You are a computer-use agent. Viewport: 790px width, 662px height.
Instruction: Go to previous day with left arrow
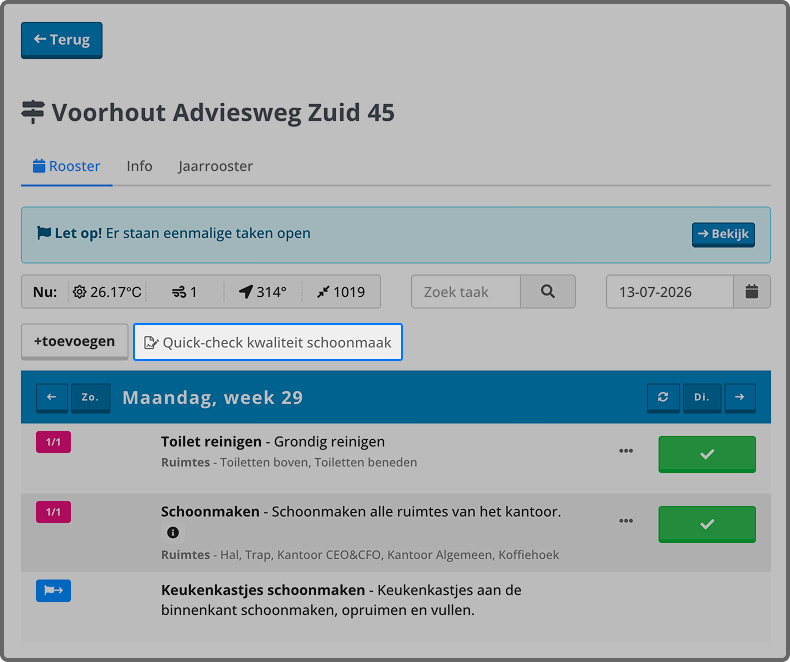(51, 398)
